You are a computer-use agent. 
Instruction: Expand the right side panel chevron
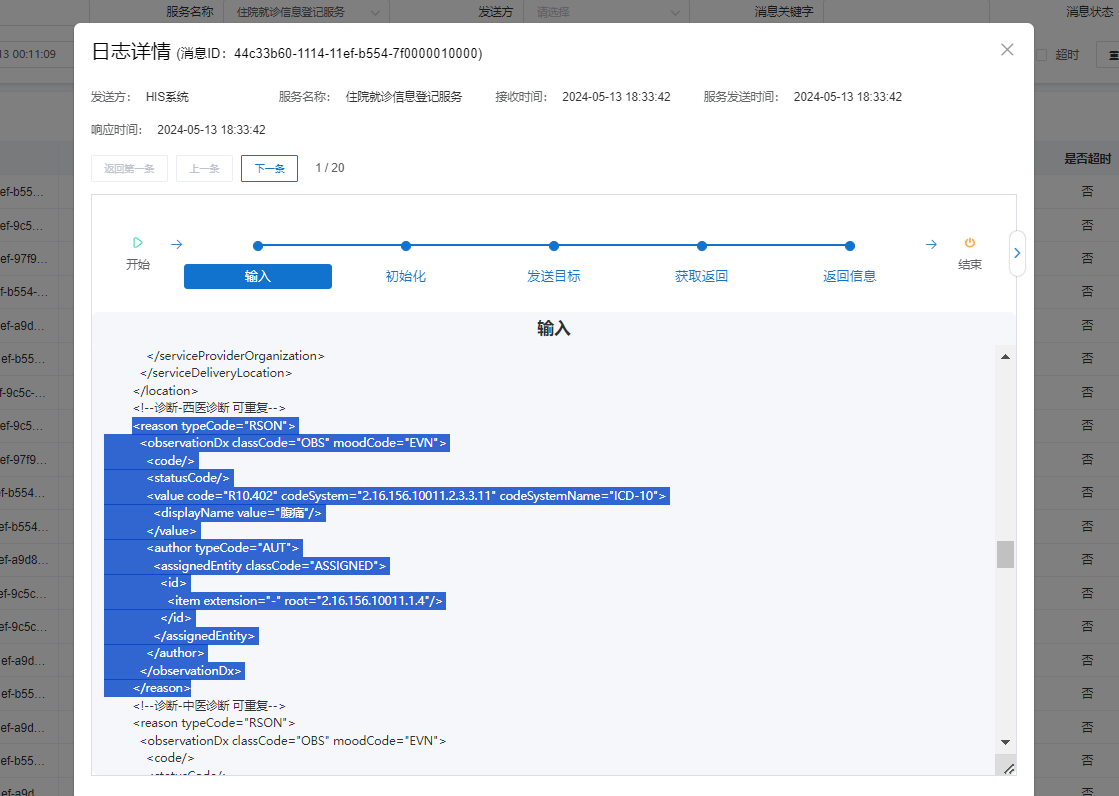pos(1017,253)
